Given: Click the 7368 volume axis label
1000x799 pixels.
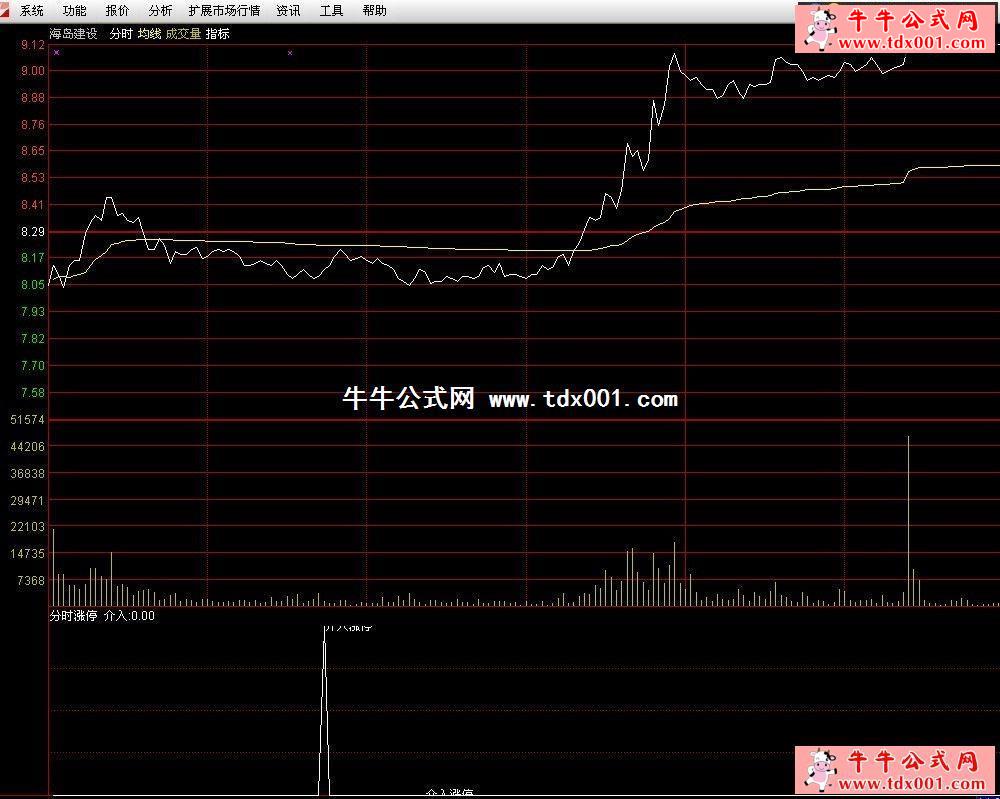Looking at the screenshot, I should 31,581.
